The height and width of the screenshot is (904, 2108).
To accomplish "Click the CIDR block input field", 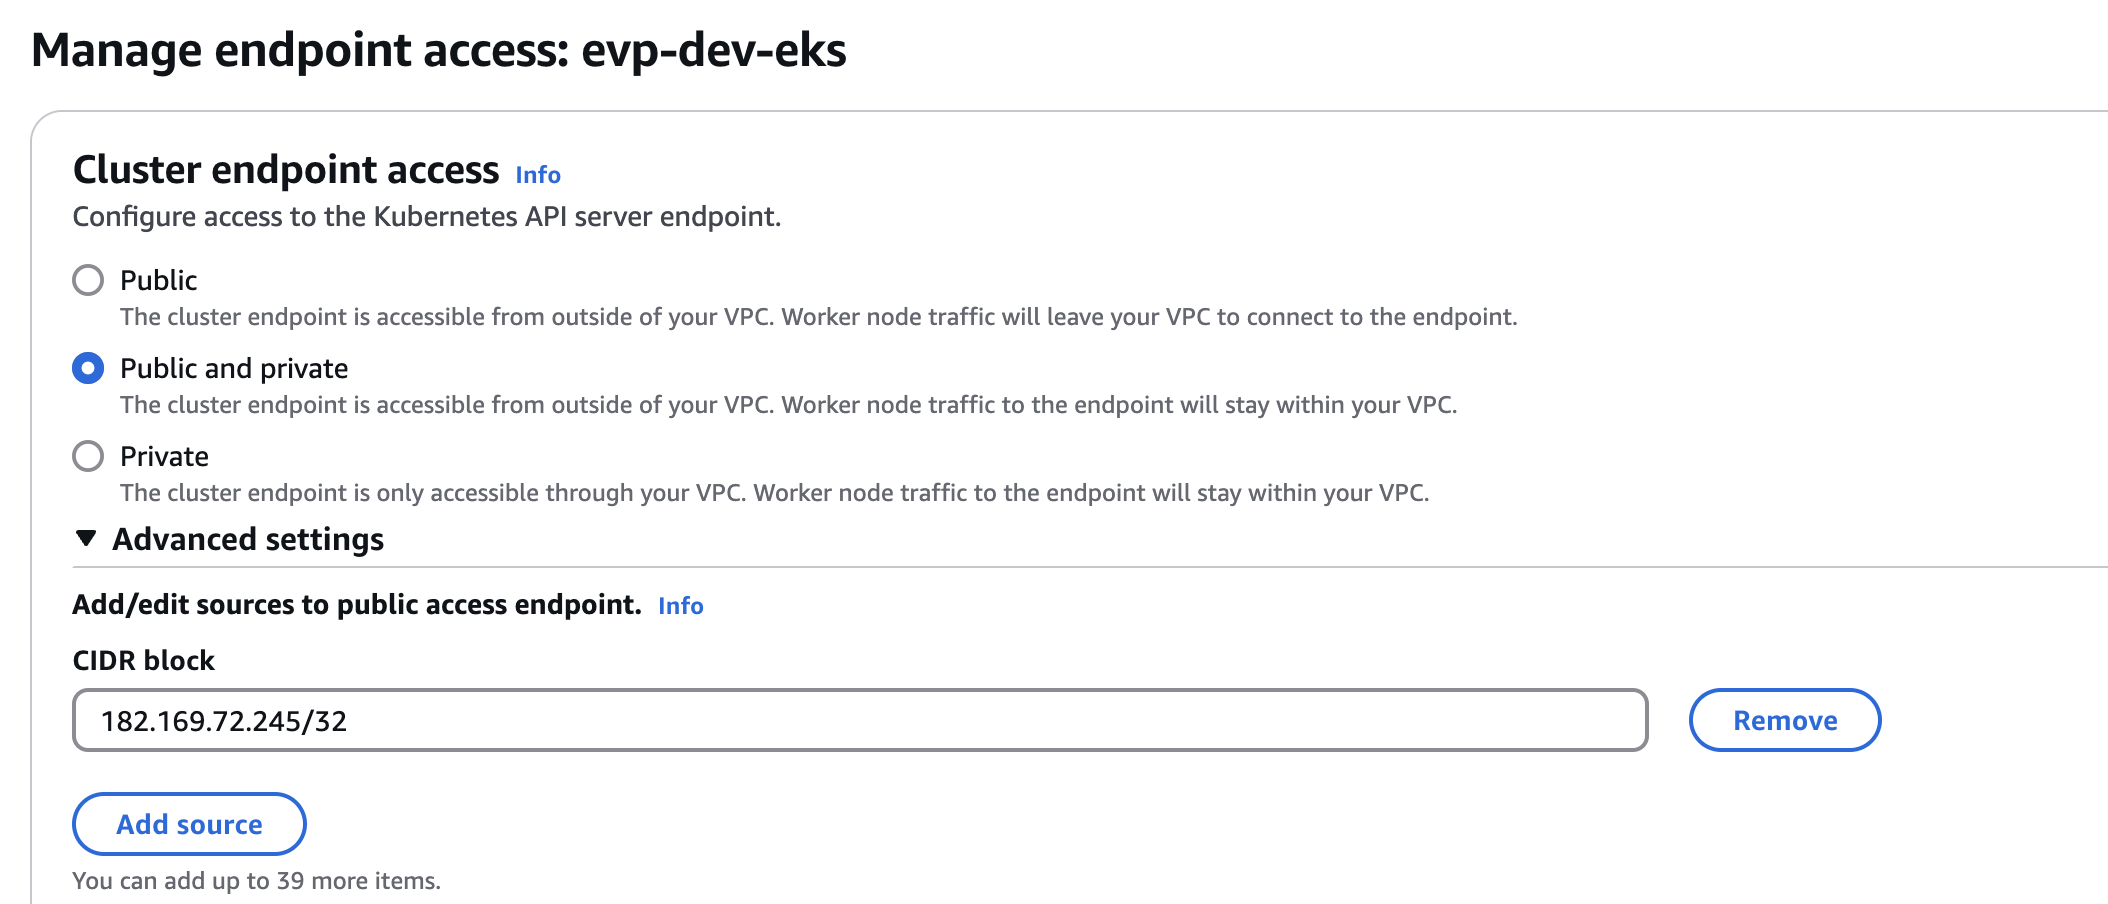I will tap(859, 720).
